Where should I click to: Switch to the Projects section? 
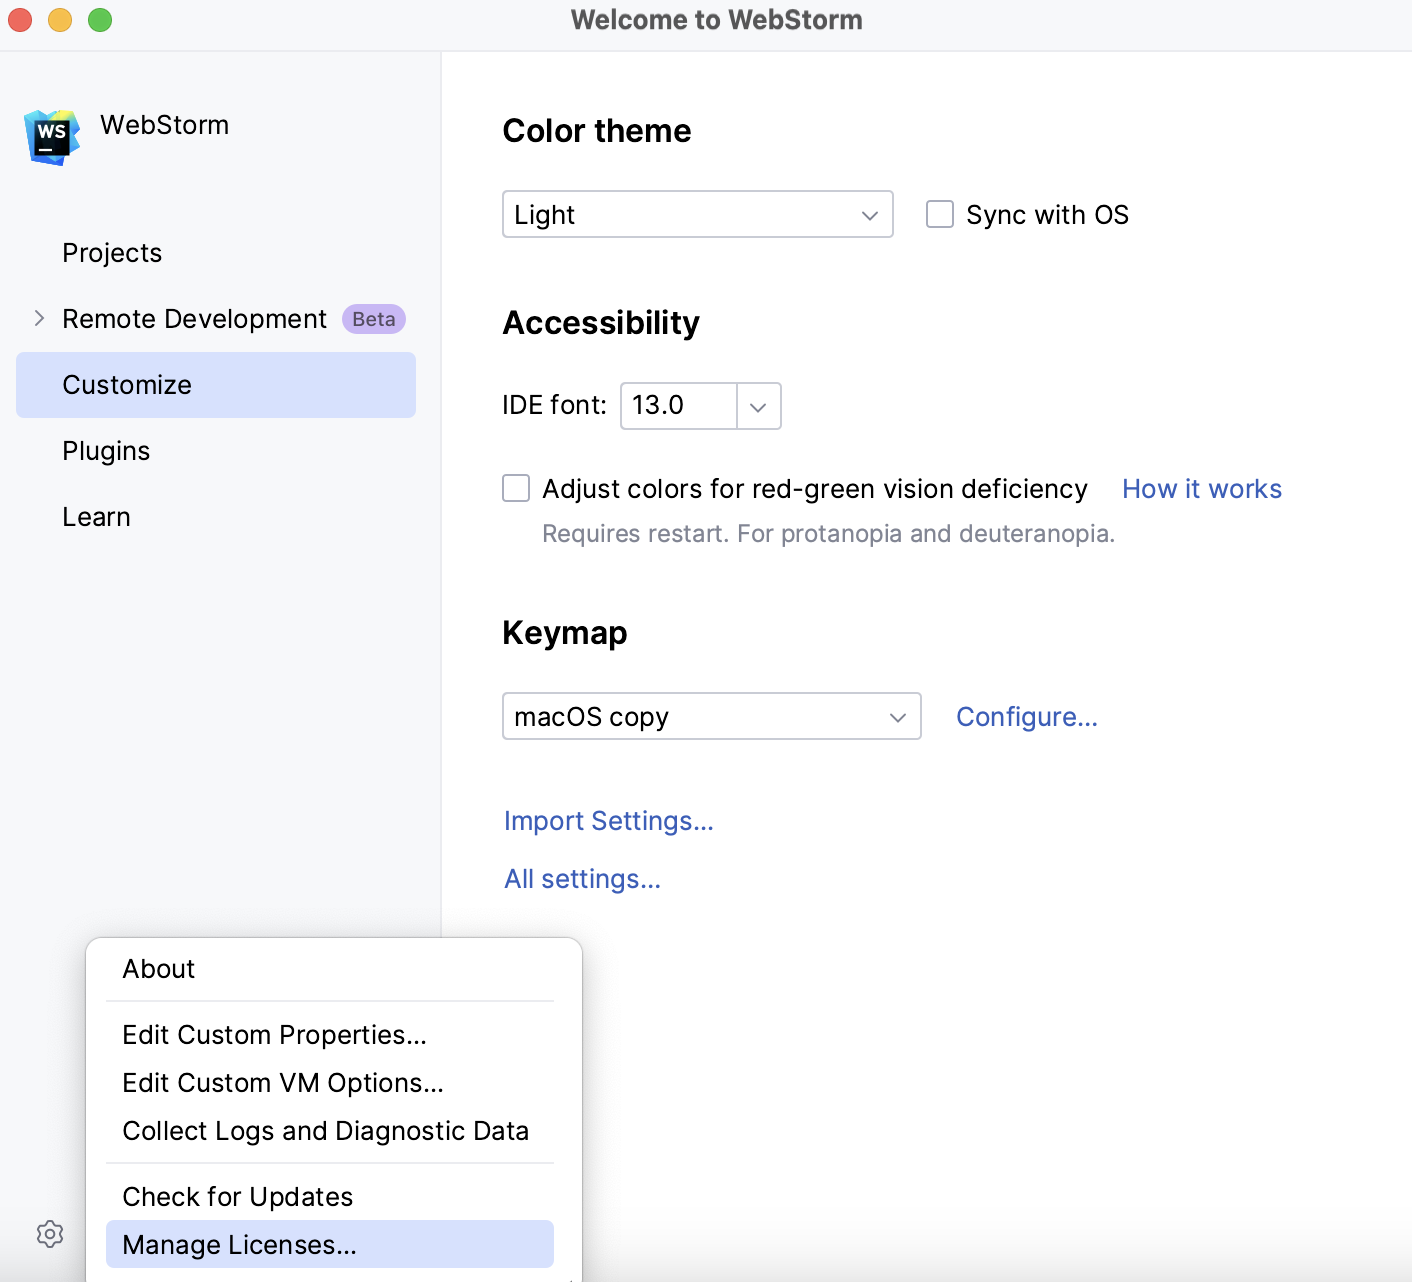[x=112, y=252]
